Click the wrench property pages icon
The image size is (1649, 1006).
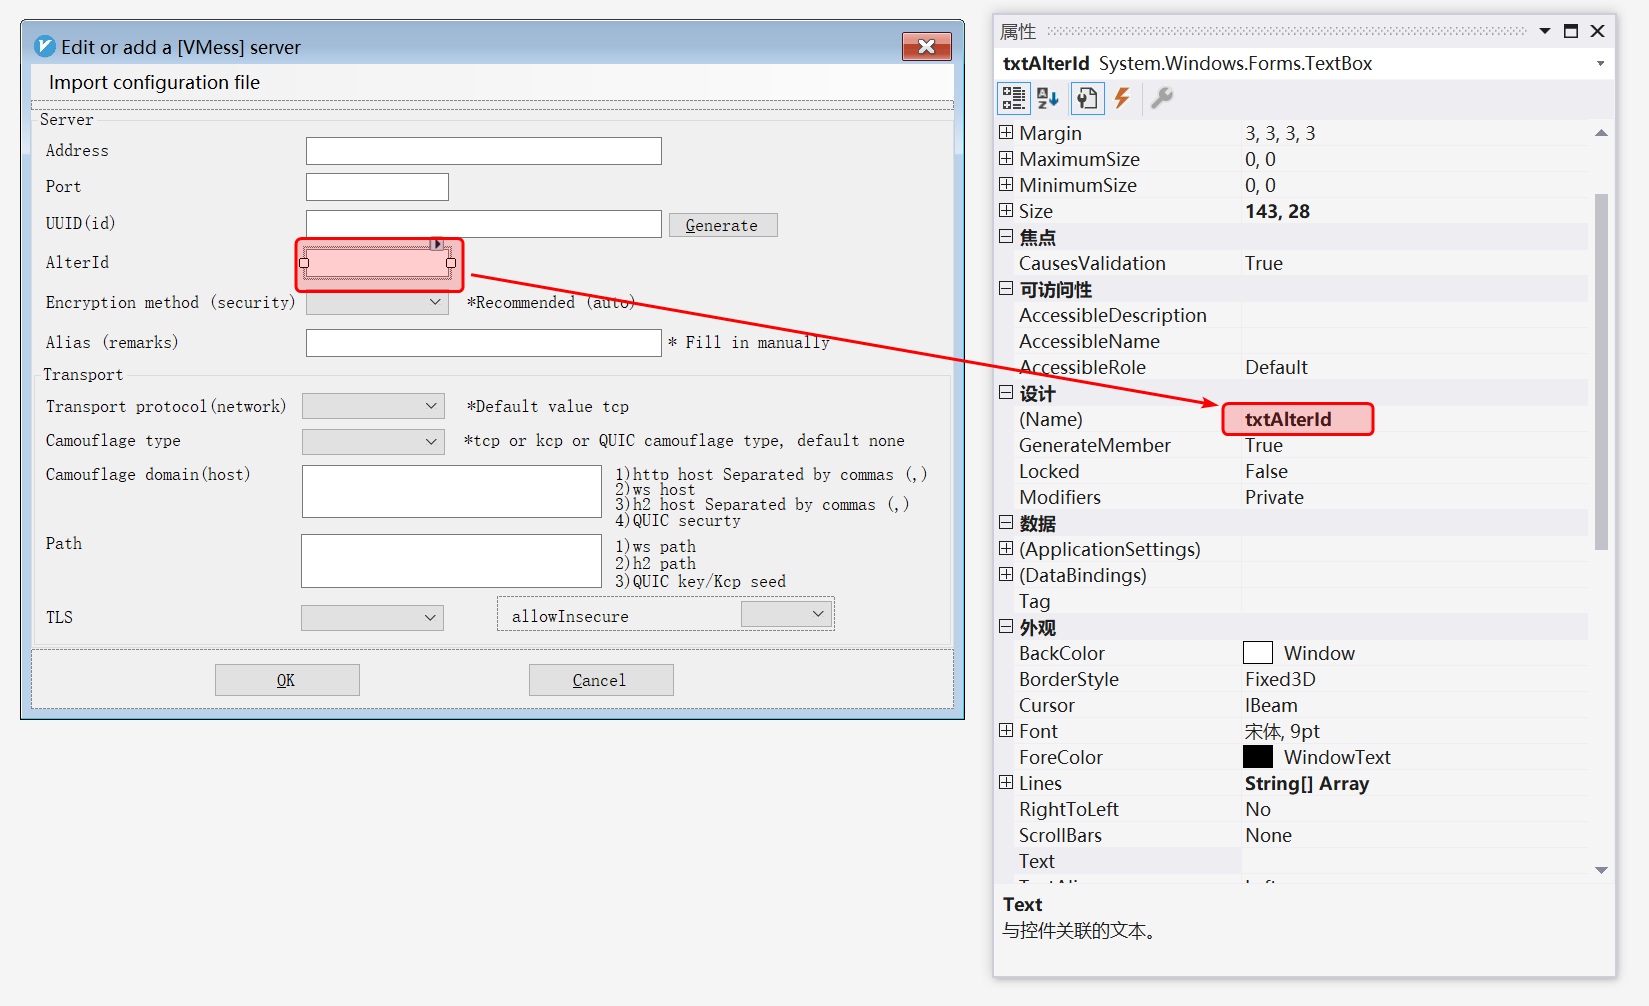[1161, 98]
